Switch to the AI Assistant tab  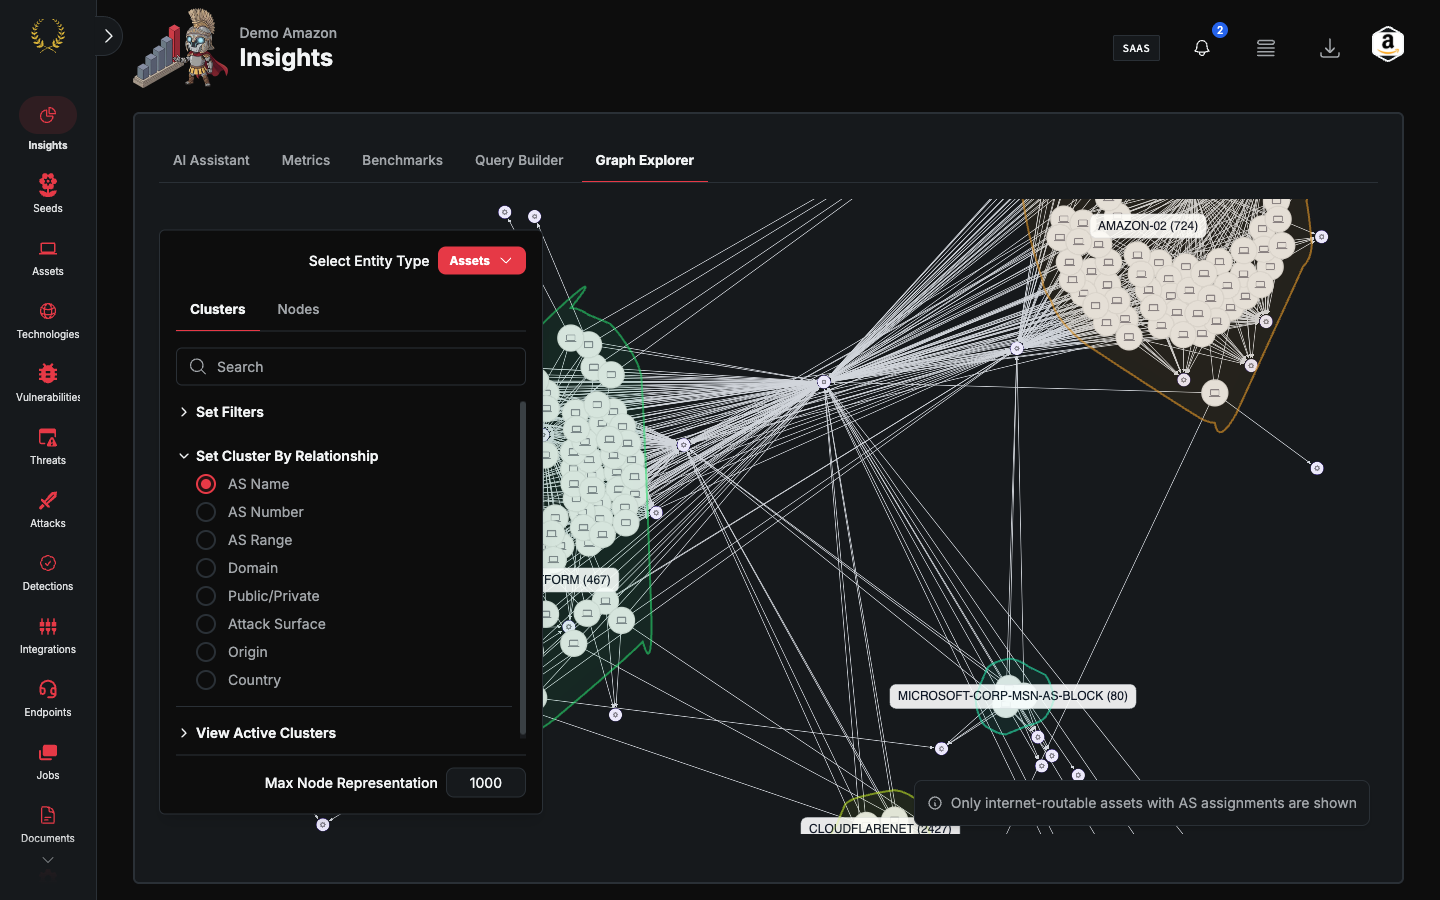[x=211, y=160]
